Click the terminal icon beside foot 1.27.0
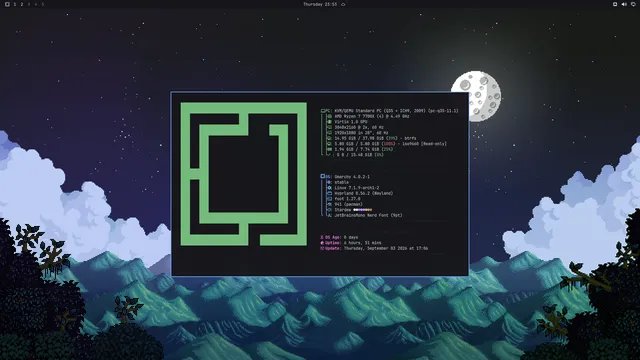Screen dimensions: 640x360 pos(329,199)
